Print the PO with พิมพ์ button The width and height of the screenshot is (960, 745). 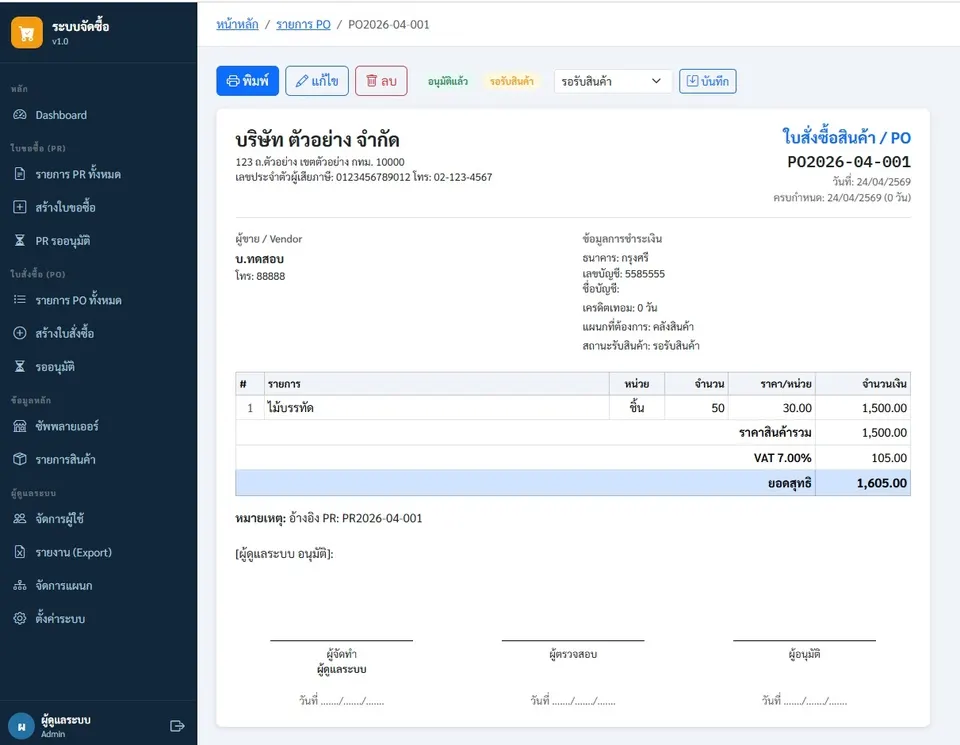click(x=247, y=81)
